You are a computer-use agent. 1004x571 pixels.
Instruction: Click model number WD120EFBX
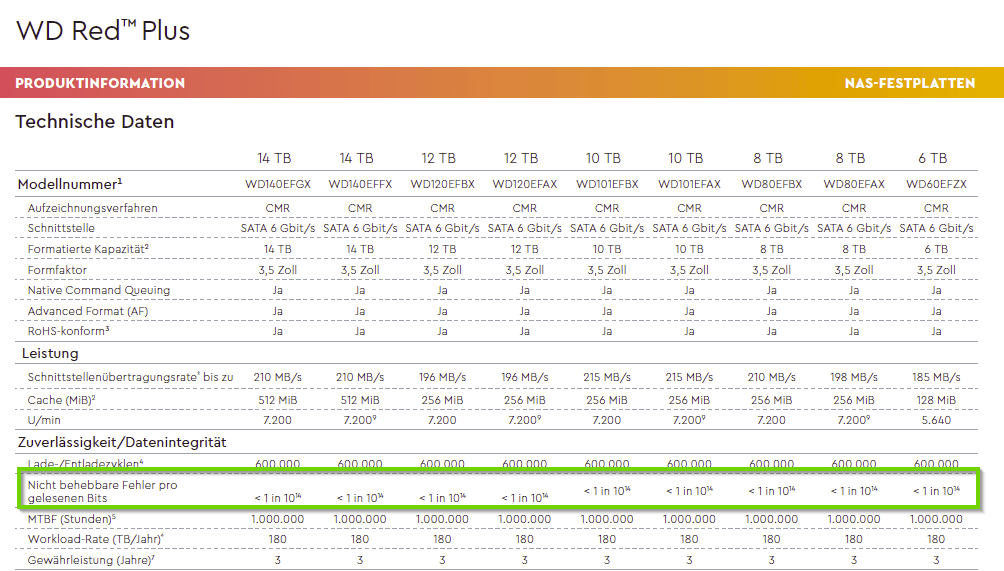[442, 184]
